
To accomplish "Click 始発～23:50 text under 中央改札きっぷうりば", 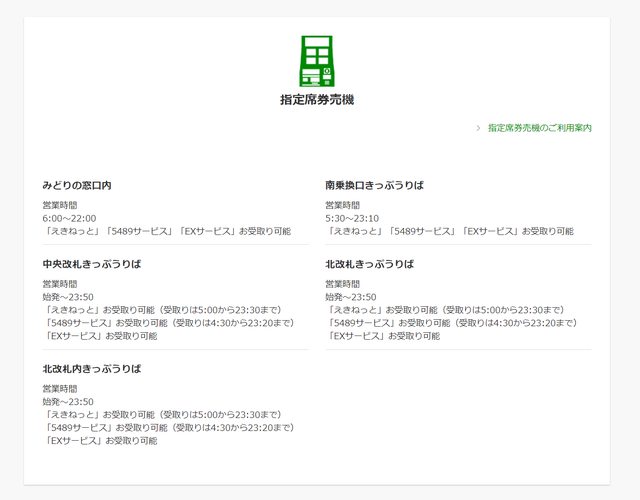I will tap(68, 296).
